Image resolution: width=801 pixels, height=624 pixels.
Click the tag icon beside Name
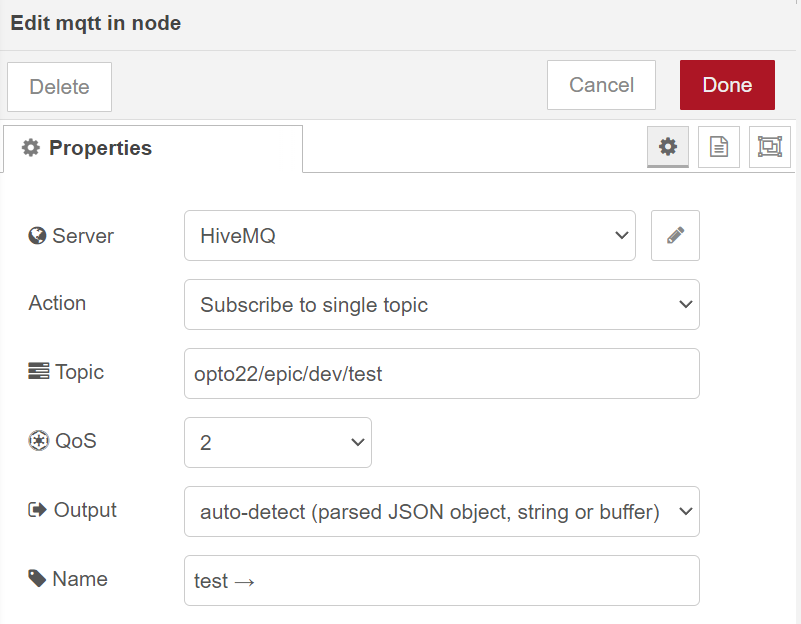point(36,578)
